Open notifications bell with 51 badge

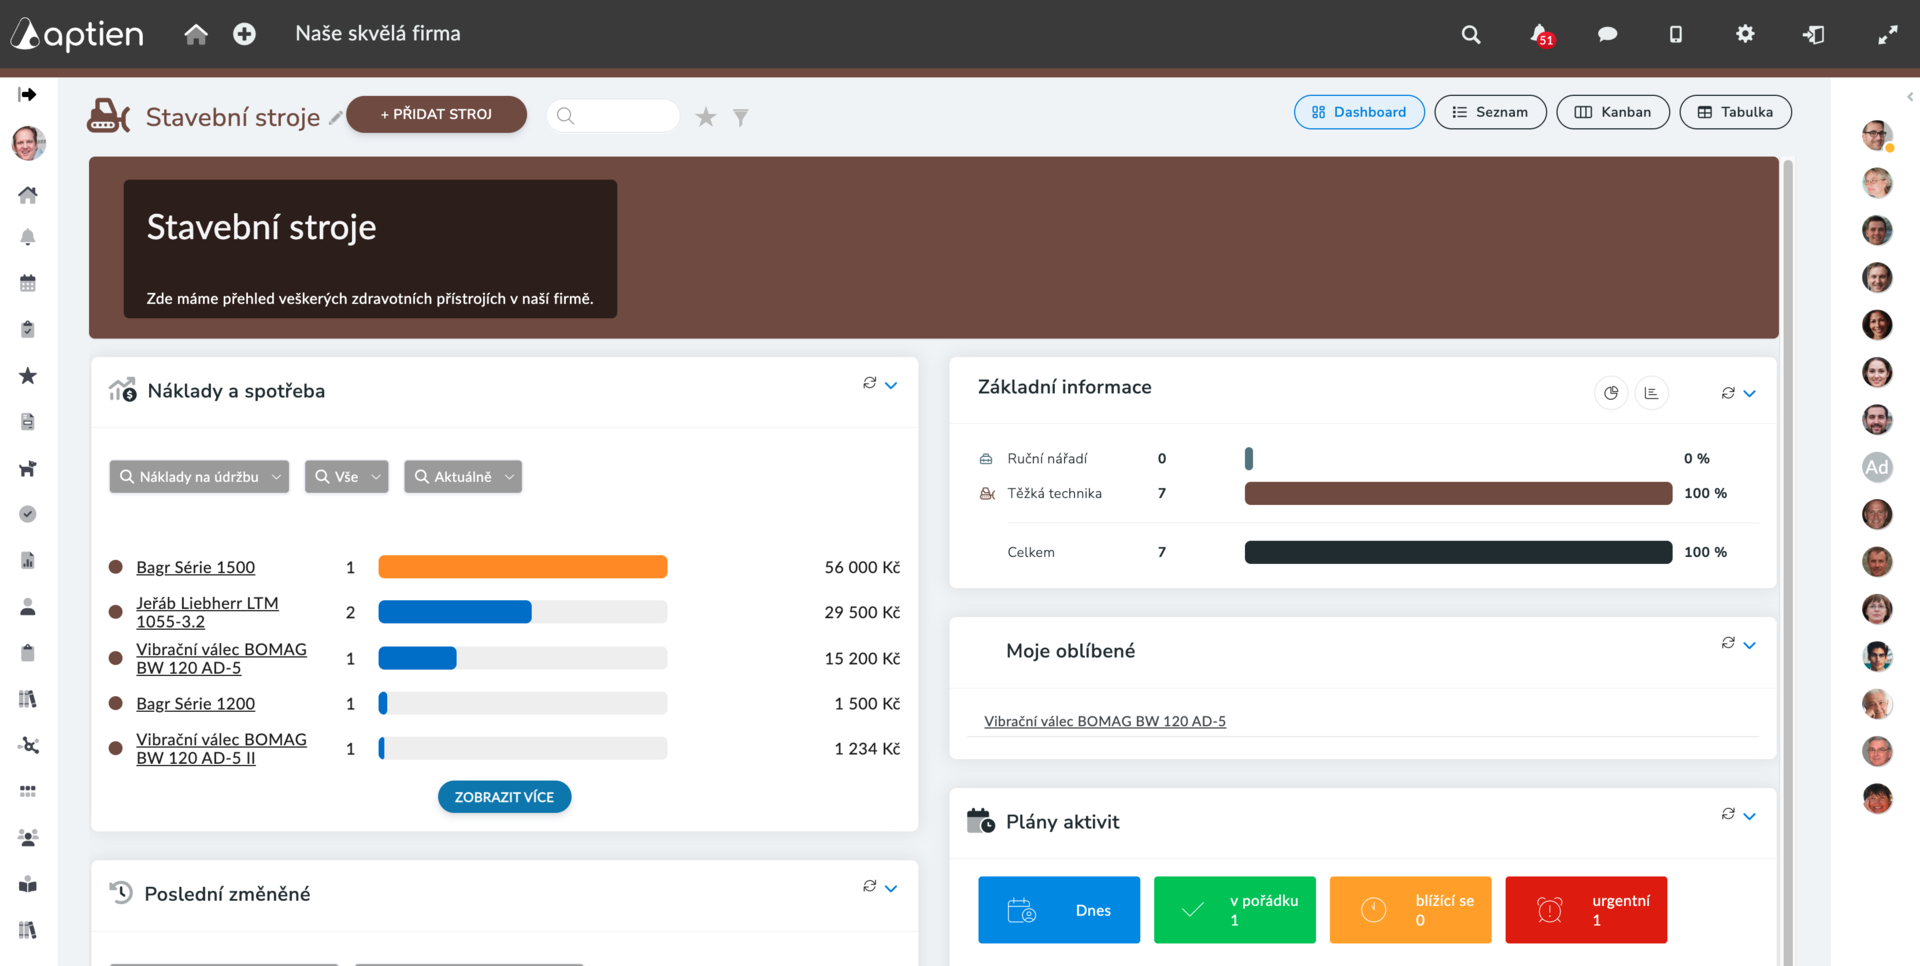pos(1541,34)
